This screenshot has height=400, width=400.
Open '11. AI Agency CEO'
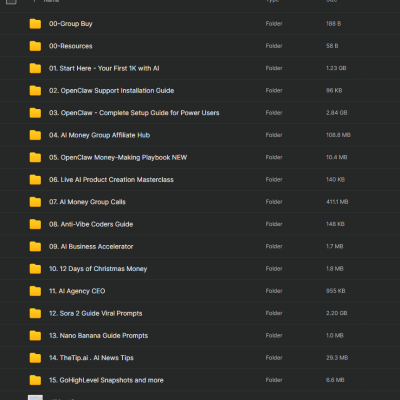coord(77,291)
